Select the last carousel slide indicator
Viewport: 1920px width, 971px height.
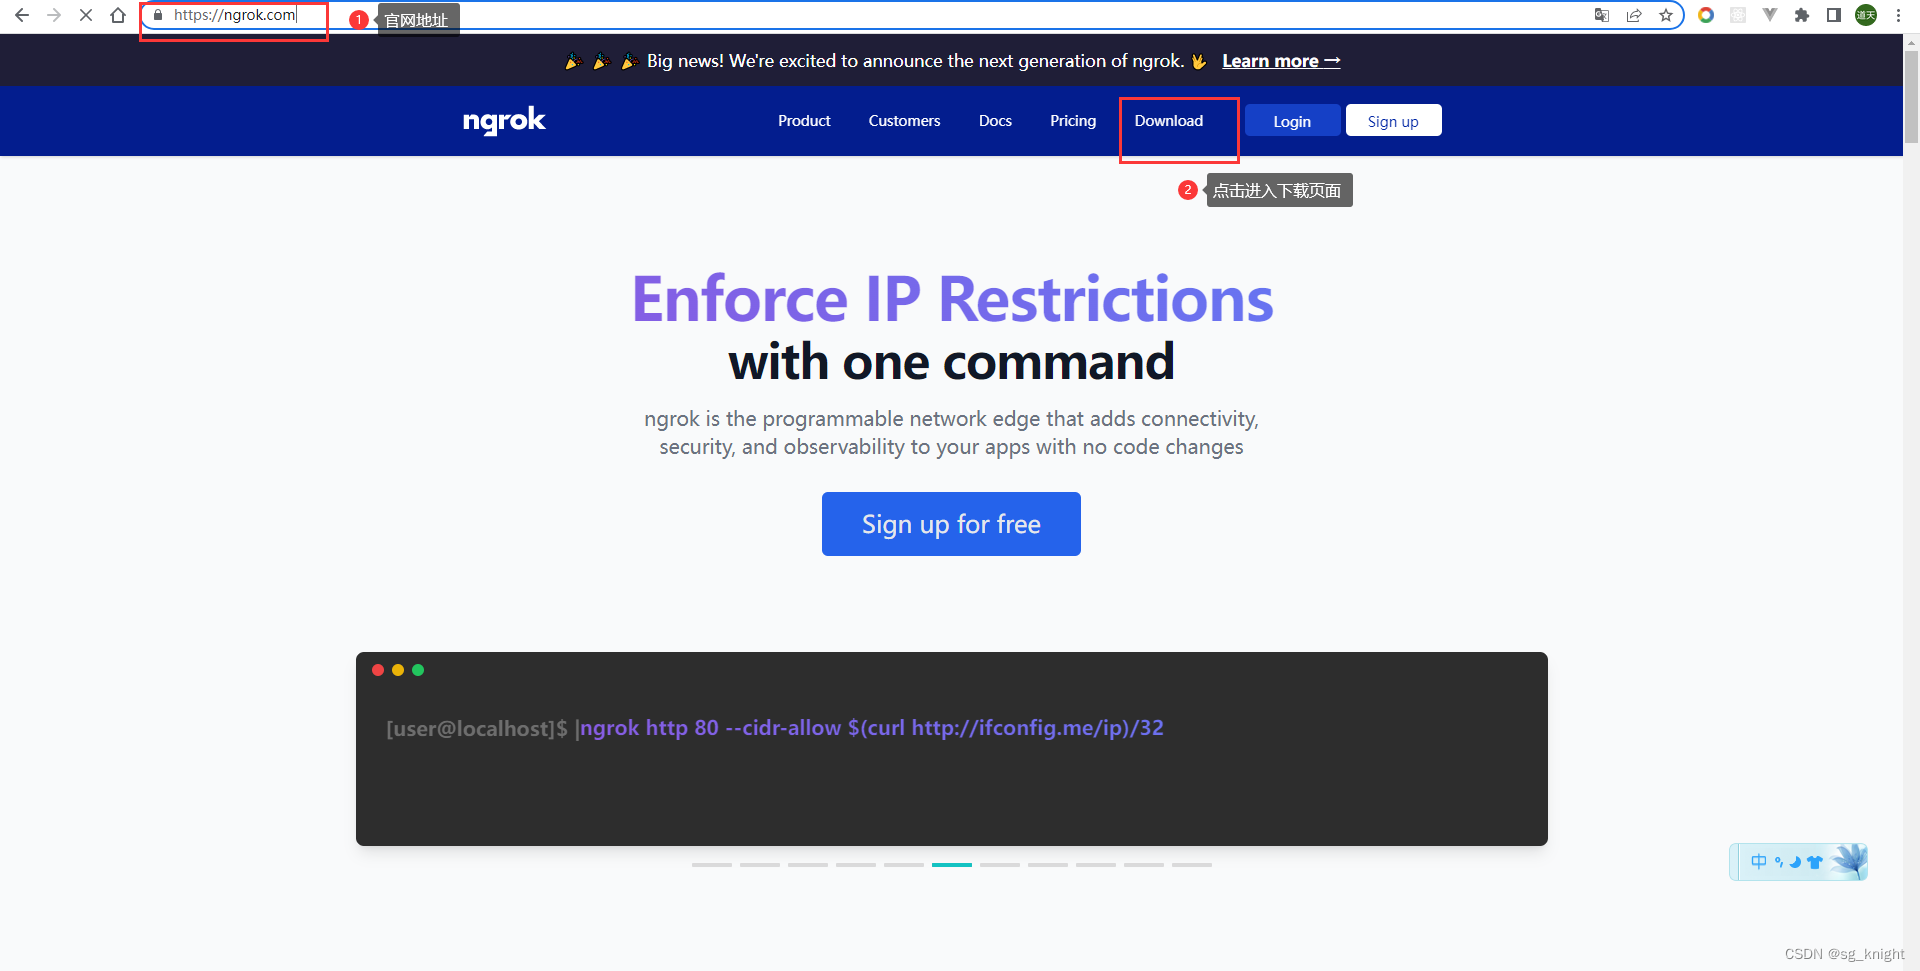(x=1192, y=864)
